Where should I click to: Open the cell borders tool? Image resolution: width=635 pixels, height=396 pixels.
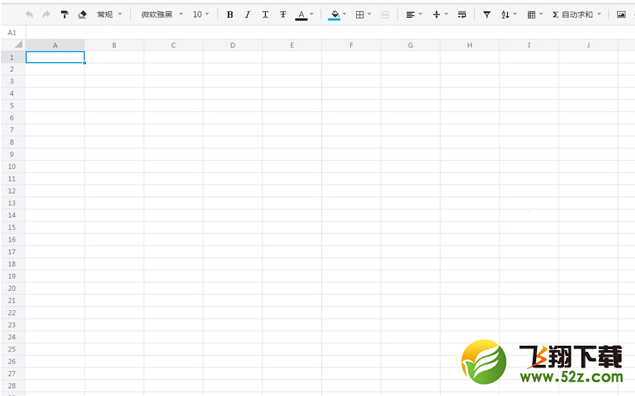click(x=360, y=15)
